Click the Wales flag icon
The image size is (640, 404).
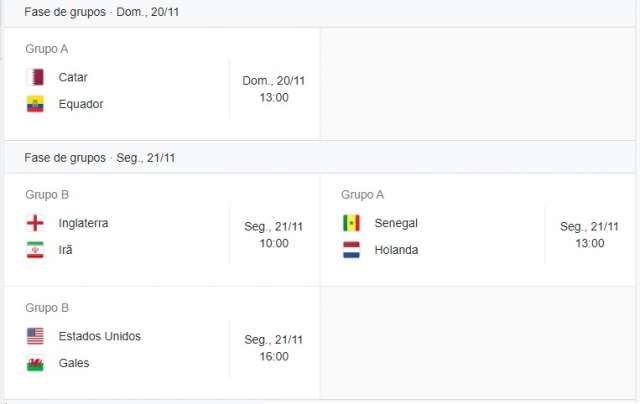pos(35,363)
